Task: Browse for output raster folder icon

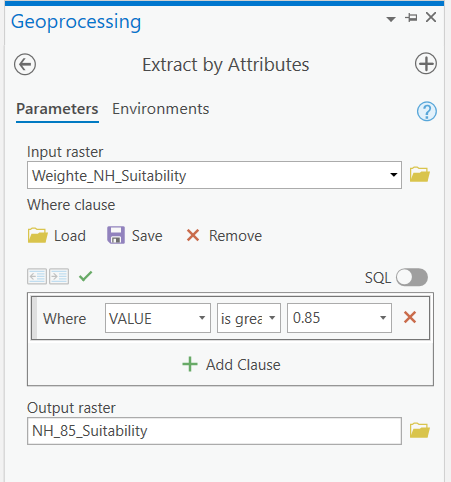Action: tap(420, 430)
